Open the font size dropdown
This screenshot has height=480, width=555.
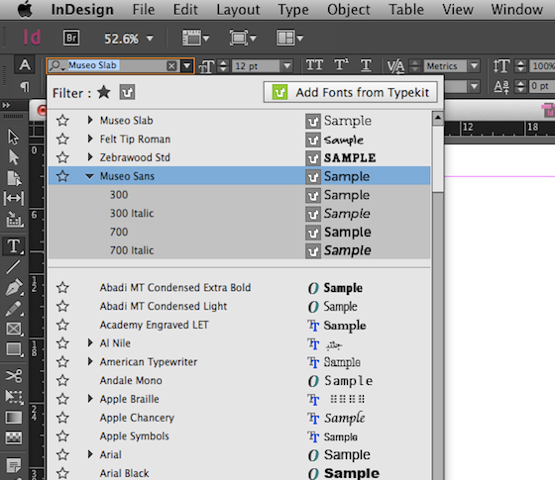pyautogui.click(x=287, y=66)
